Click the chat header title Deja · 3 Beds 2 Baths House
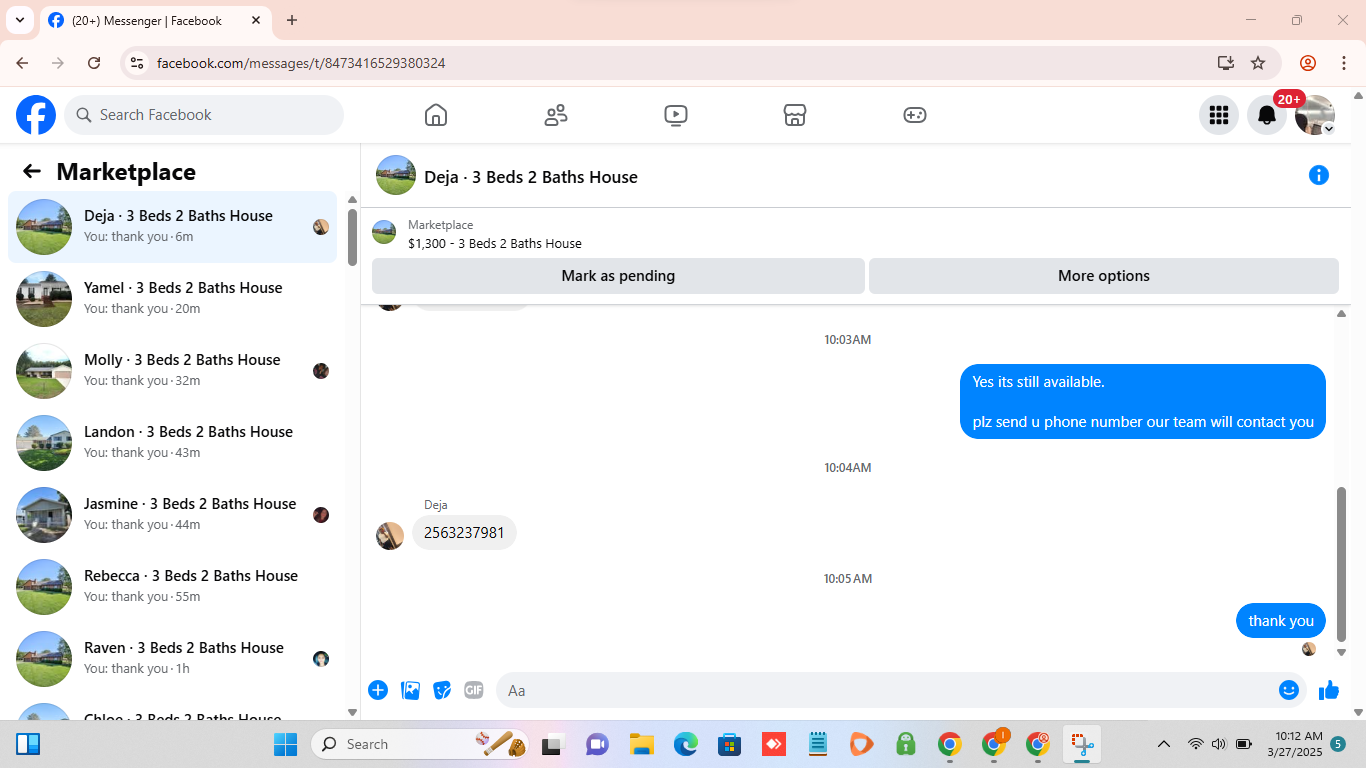 pos(531,177)
